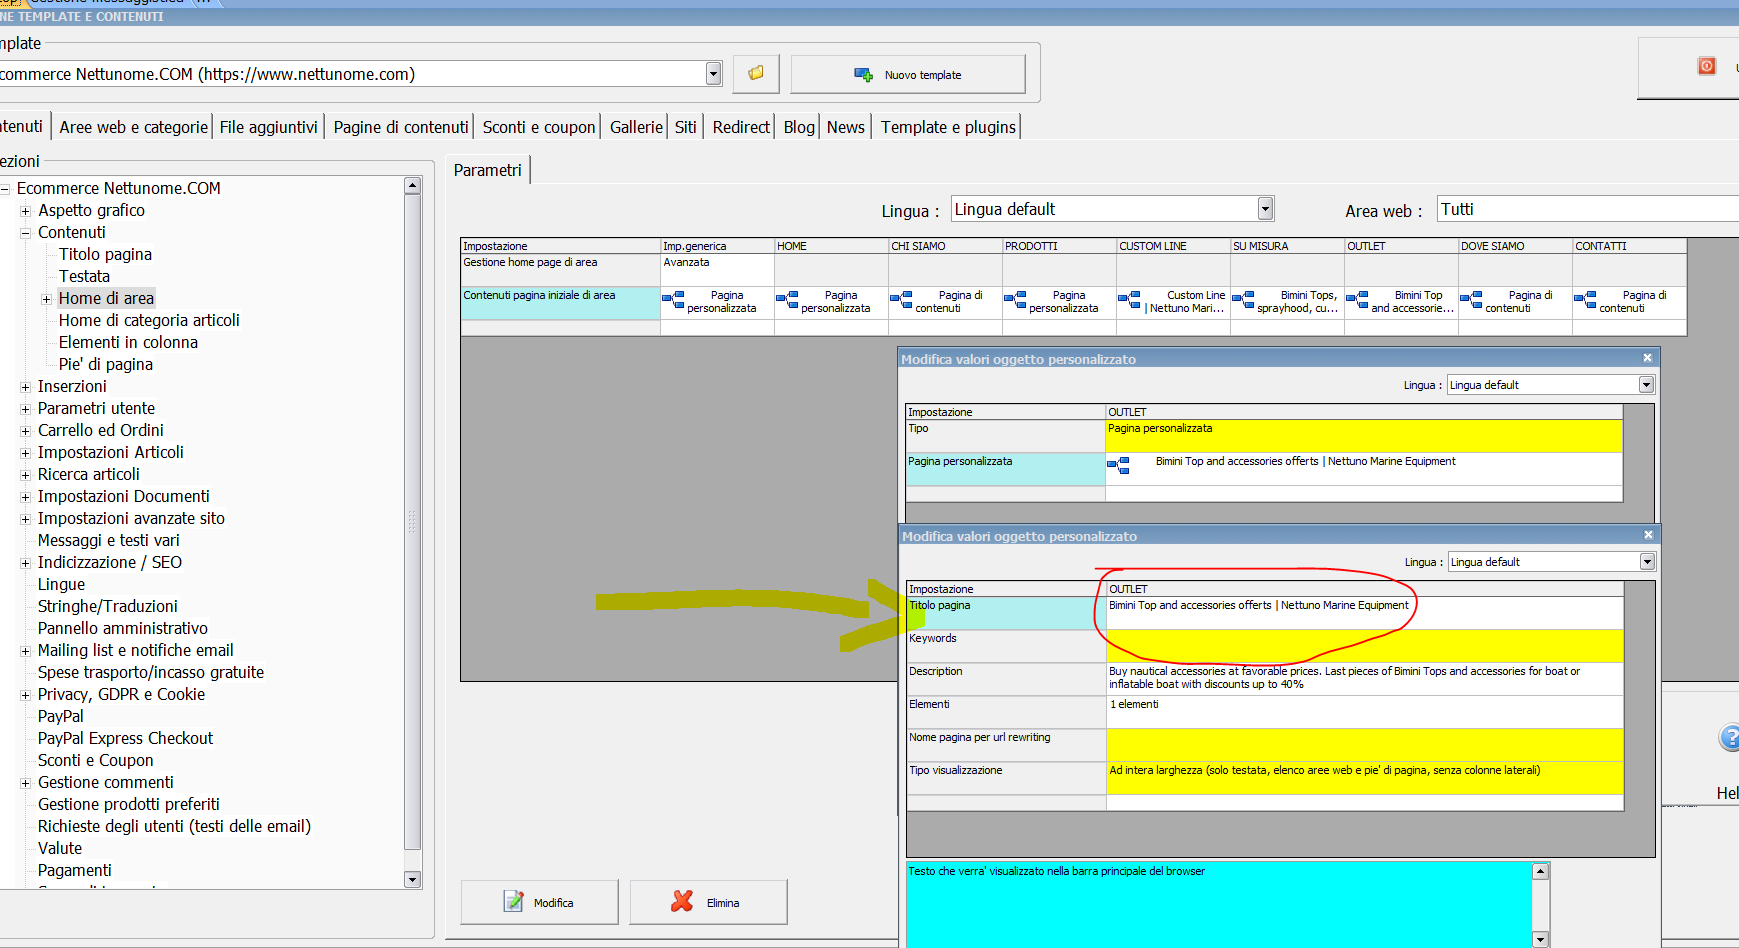Click the yellow Keywords value cell

click(x=1365, y=646)
